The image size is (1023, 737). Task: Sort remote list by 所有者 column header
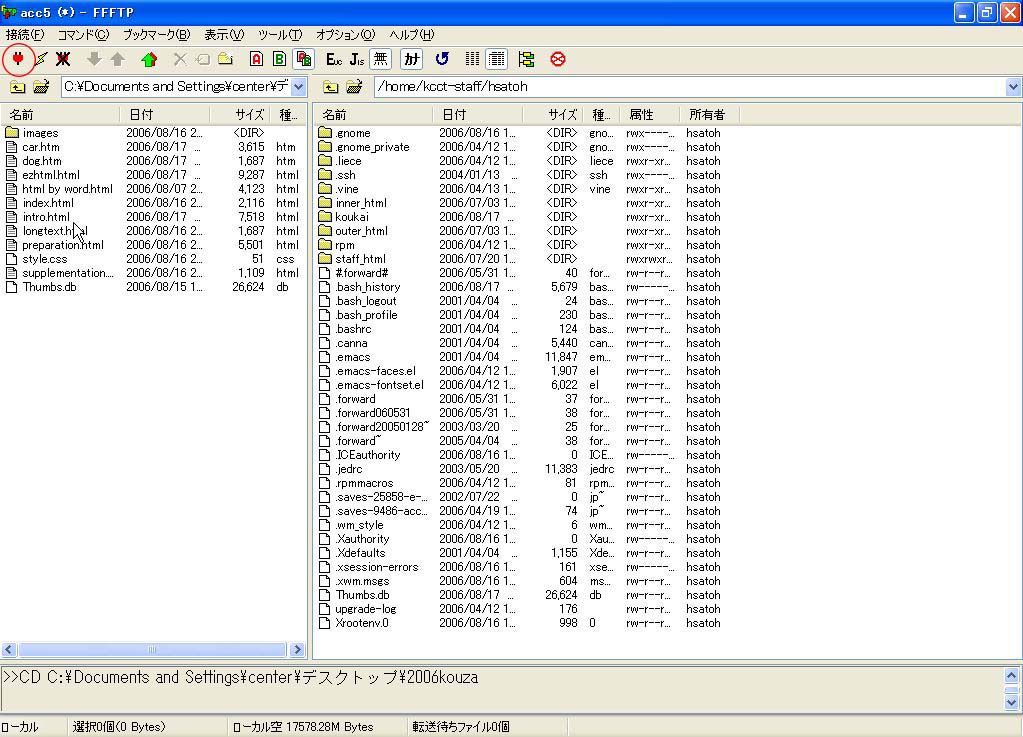click(x=709, y=115)
